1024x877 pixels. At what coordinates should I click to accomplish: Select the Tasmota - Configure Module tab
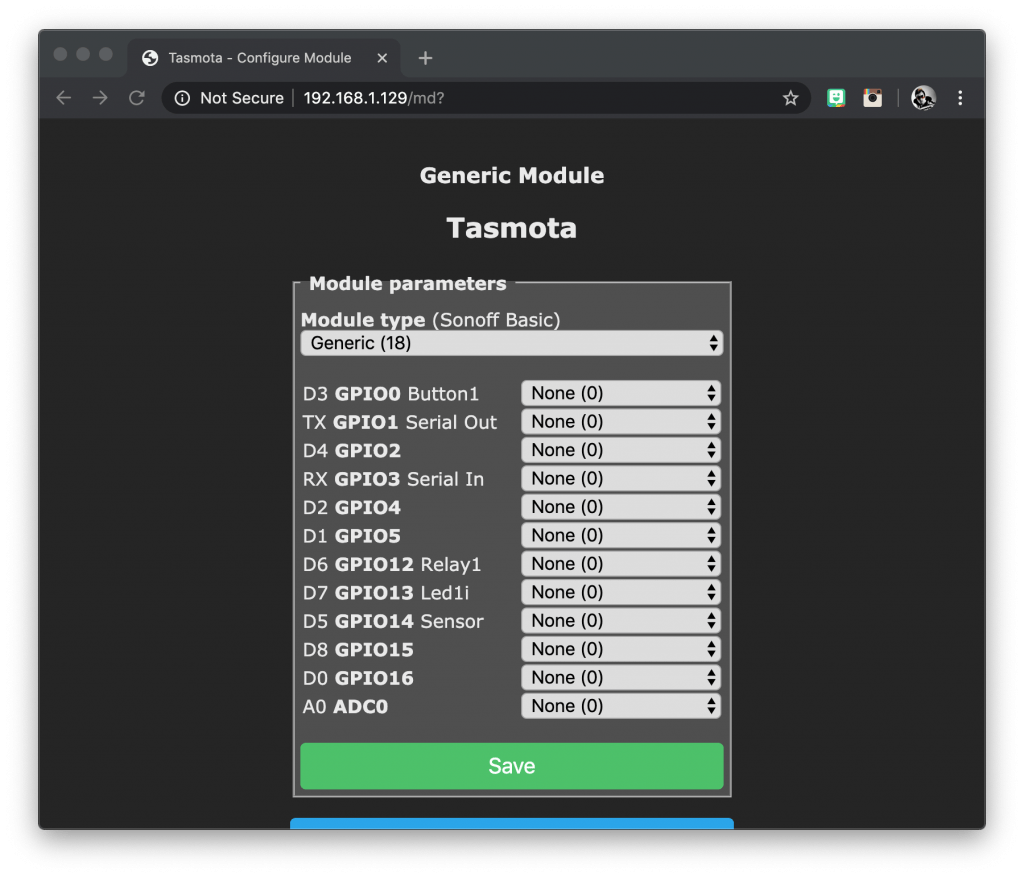pyautogui.click(x=263, y=58)
